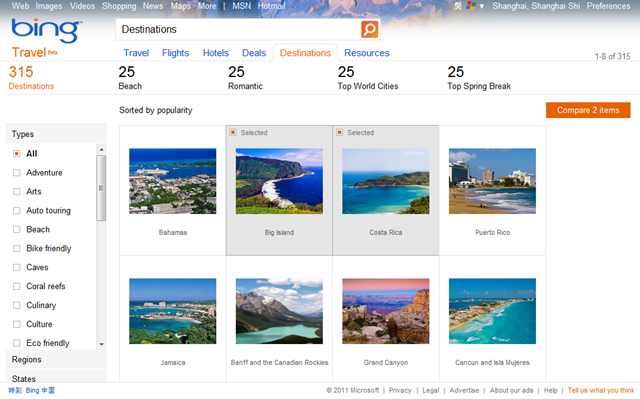Viewport: 640px width, 399px height.
Task: Open Cancun and Isla Mujeres thumbnail
Action: (x=492, y=311)
